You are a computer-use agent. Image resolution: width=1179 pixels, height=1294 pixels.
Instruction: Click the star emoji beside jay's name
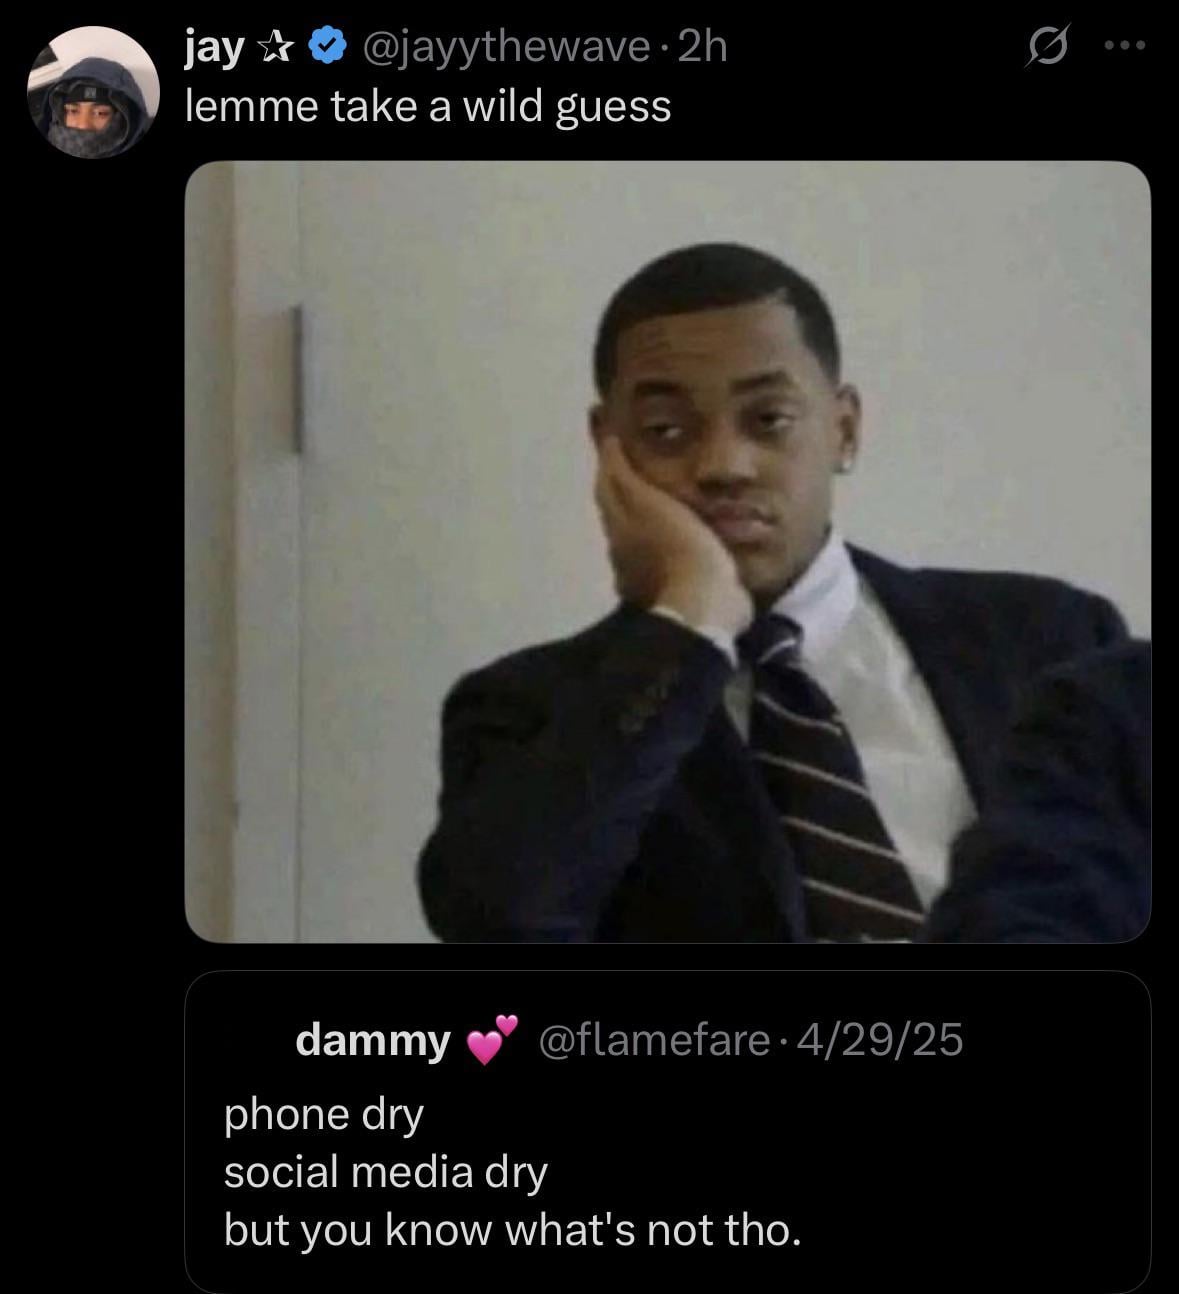pyautogui.click(x=274, y=48)
